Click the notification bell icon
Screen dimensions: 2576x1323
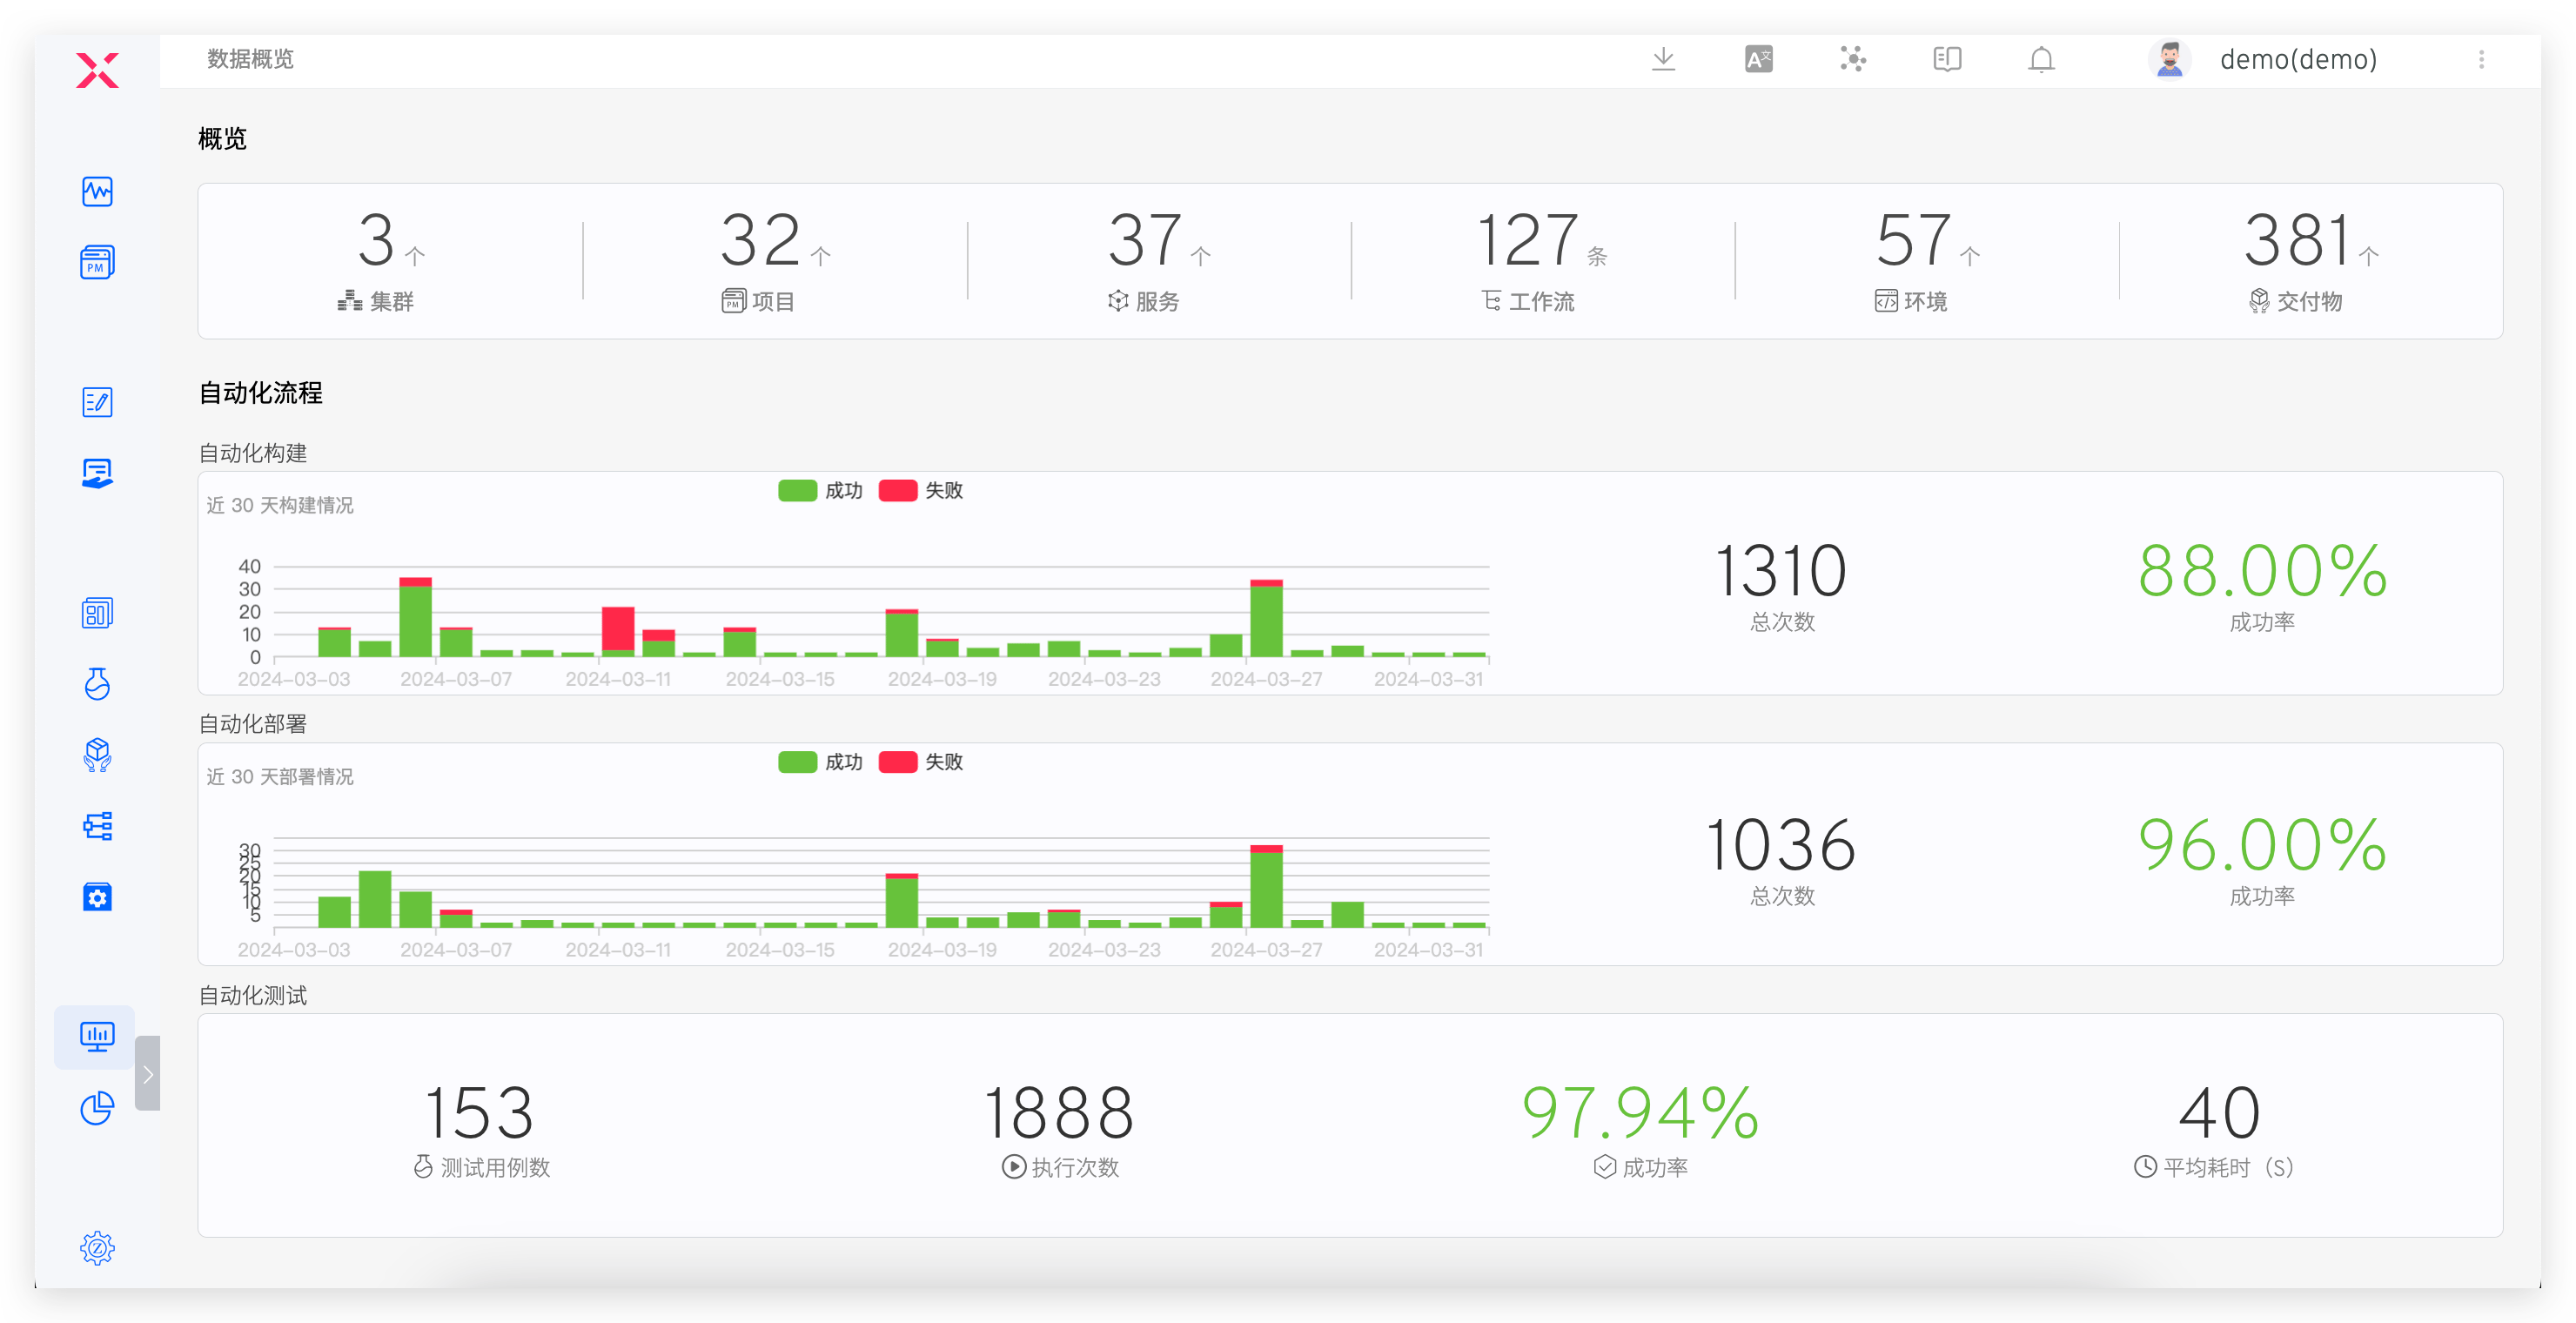(x=2041, y=60)
